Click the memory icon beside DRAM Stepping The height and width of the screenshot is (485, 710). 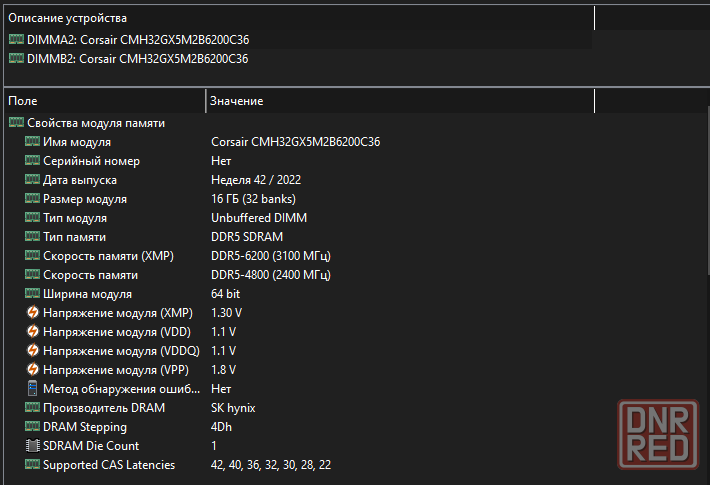[33, 427]
